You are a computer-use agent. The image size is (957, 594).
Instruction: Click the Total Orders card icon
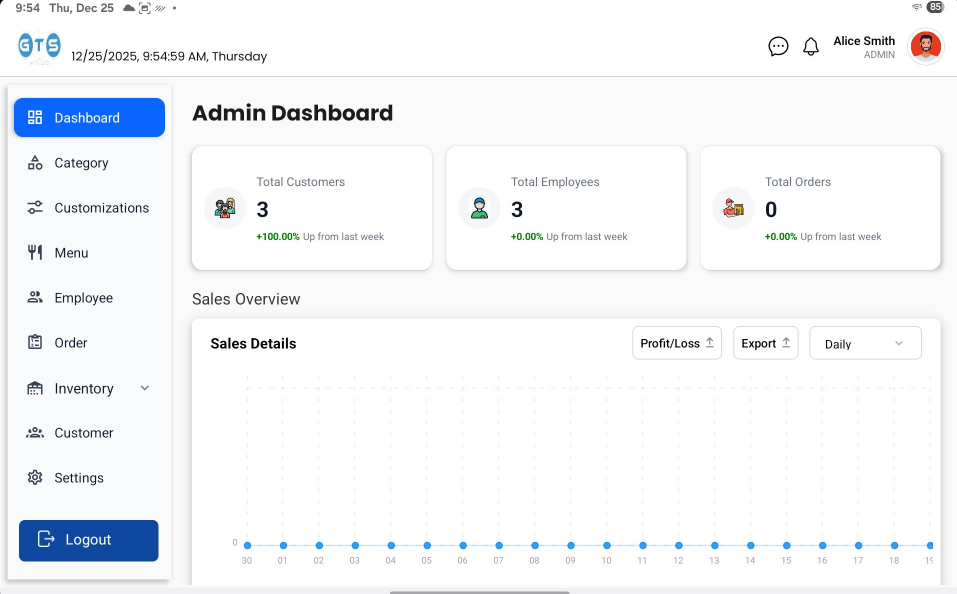pyautogui.click(x=734, y=208)
